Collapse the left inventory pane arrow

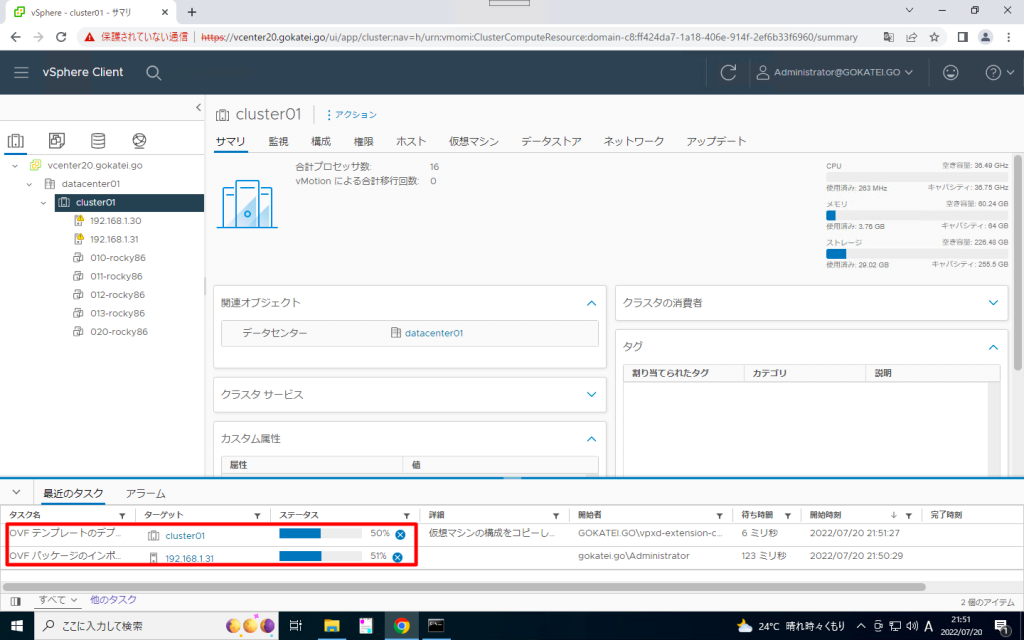pos(198,107)
